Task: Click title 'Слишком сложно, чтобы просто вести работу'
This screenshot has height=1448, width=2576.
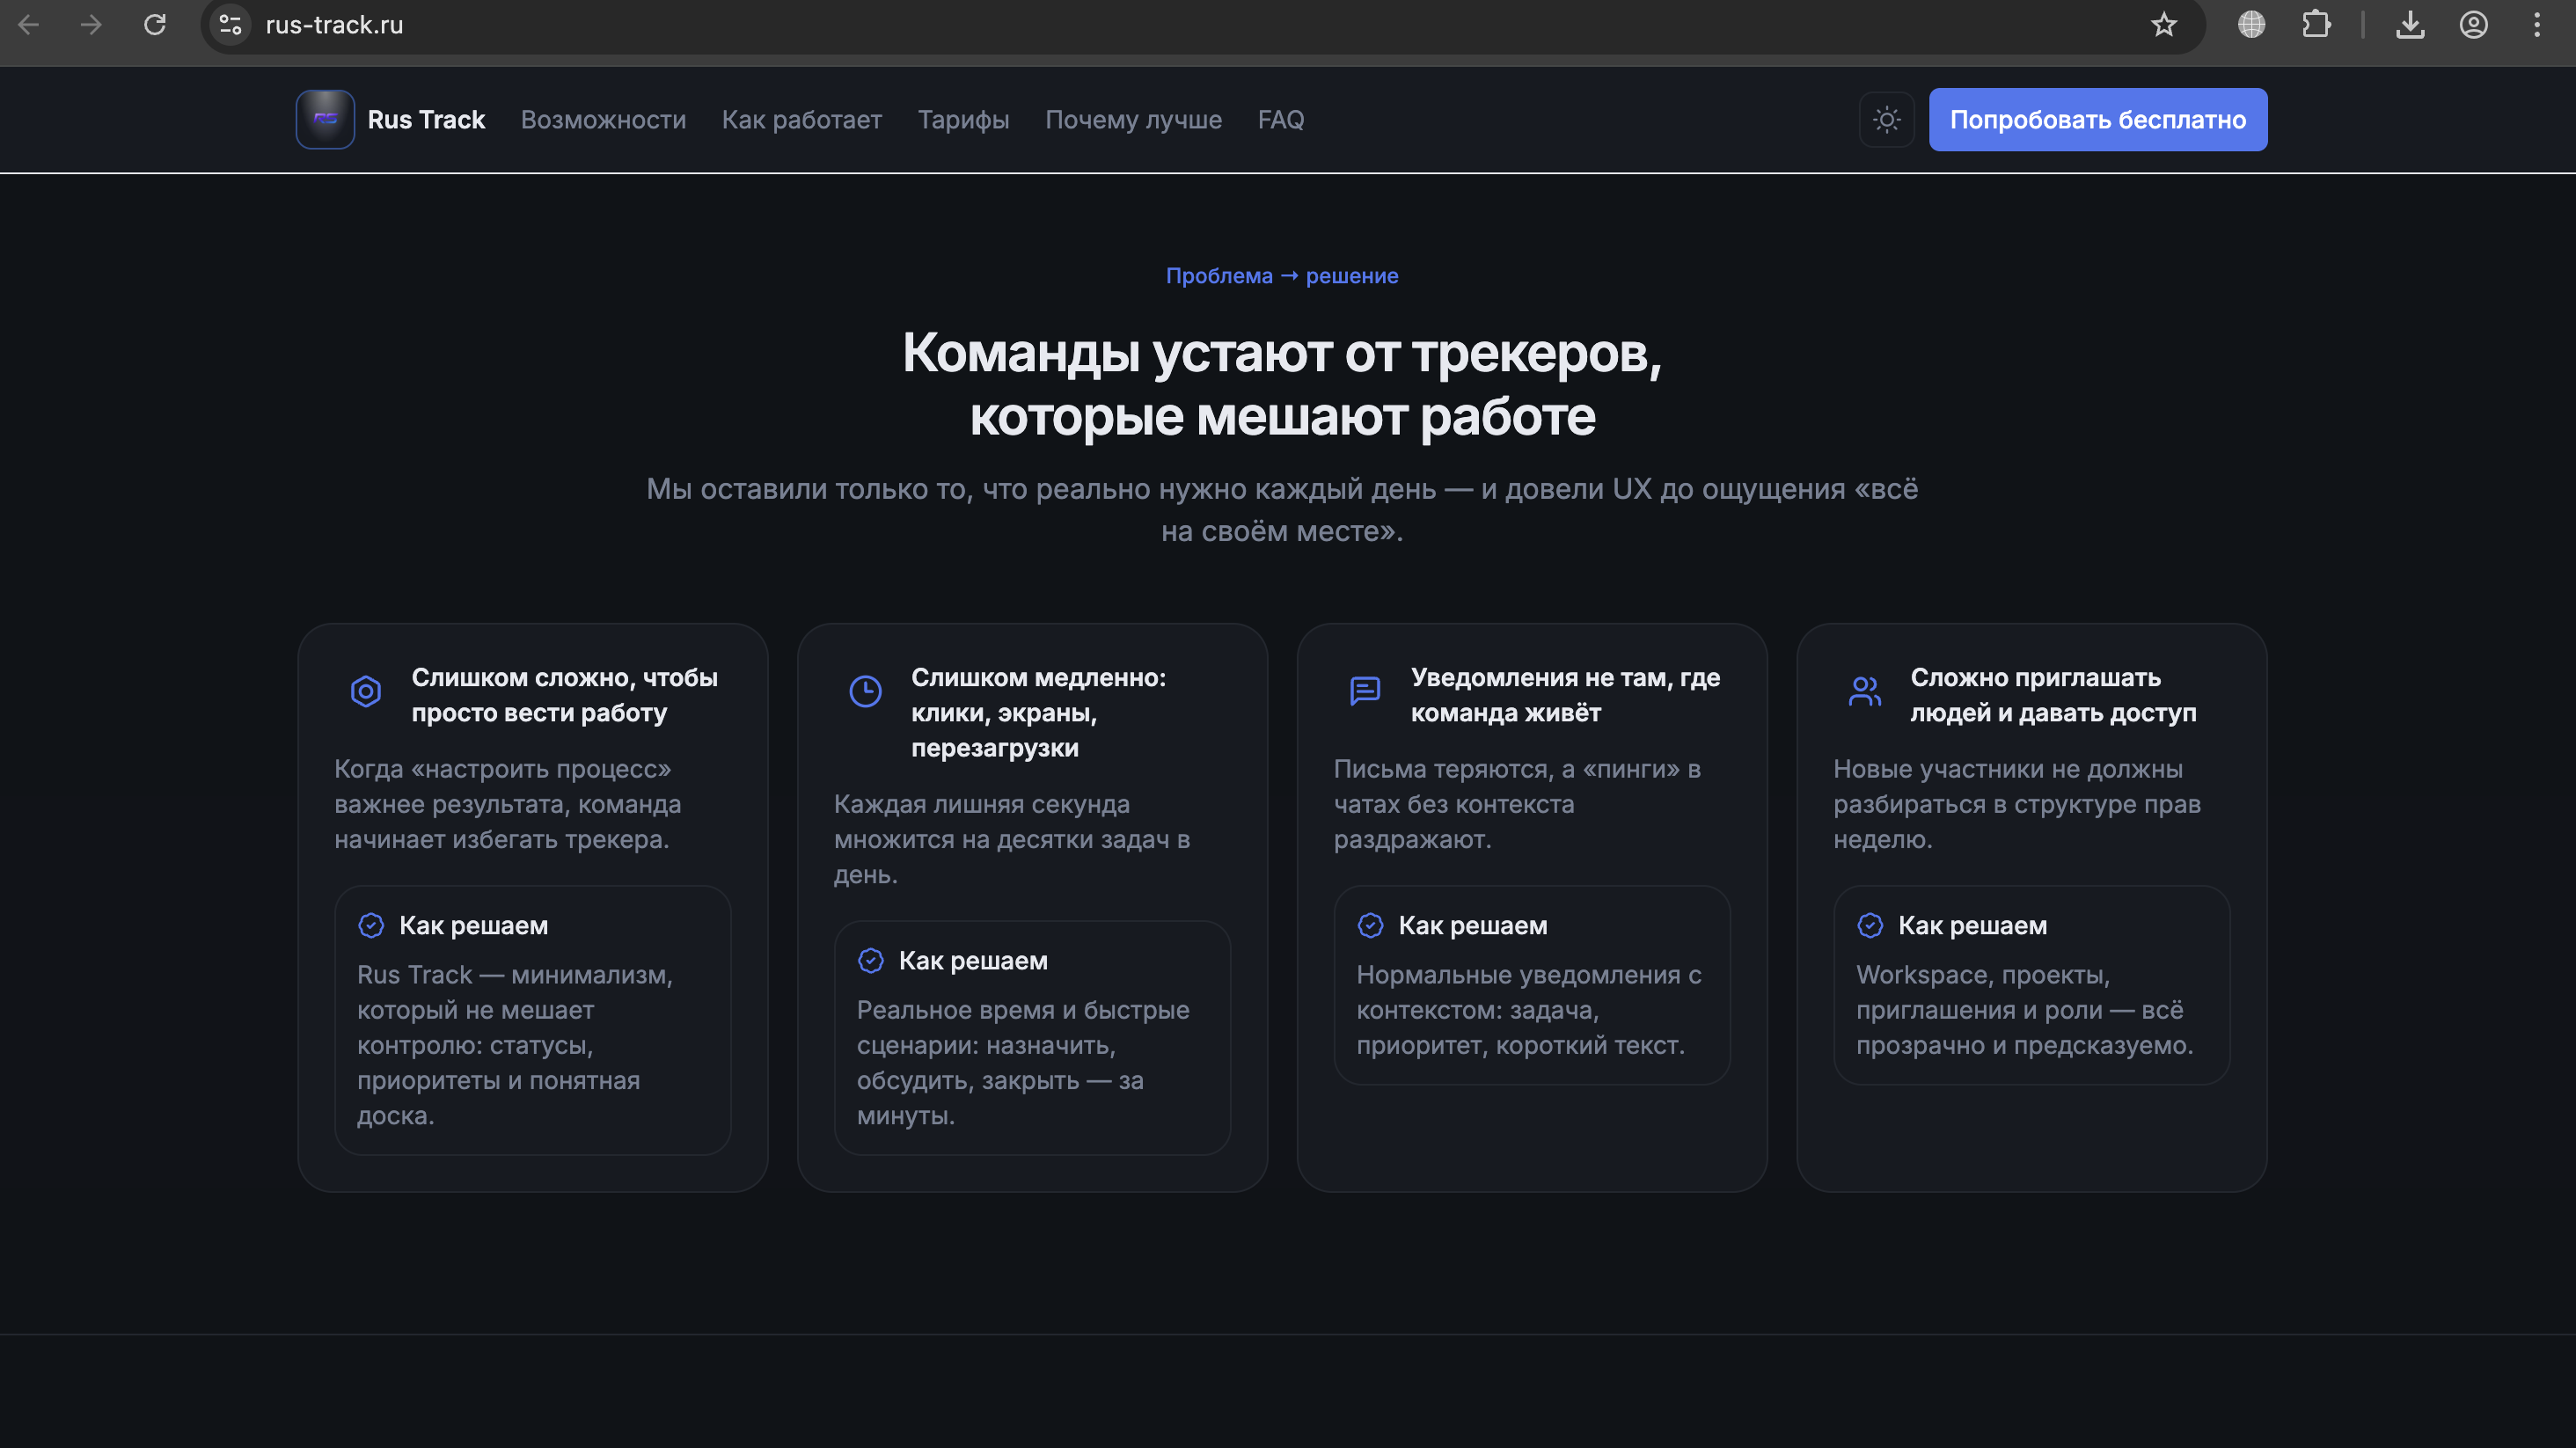Action: click(x=565, y=695)
